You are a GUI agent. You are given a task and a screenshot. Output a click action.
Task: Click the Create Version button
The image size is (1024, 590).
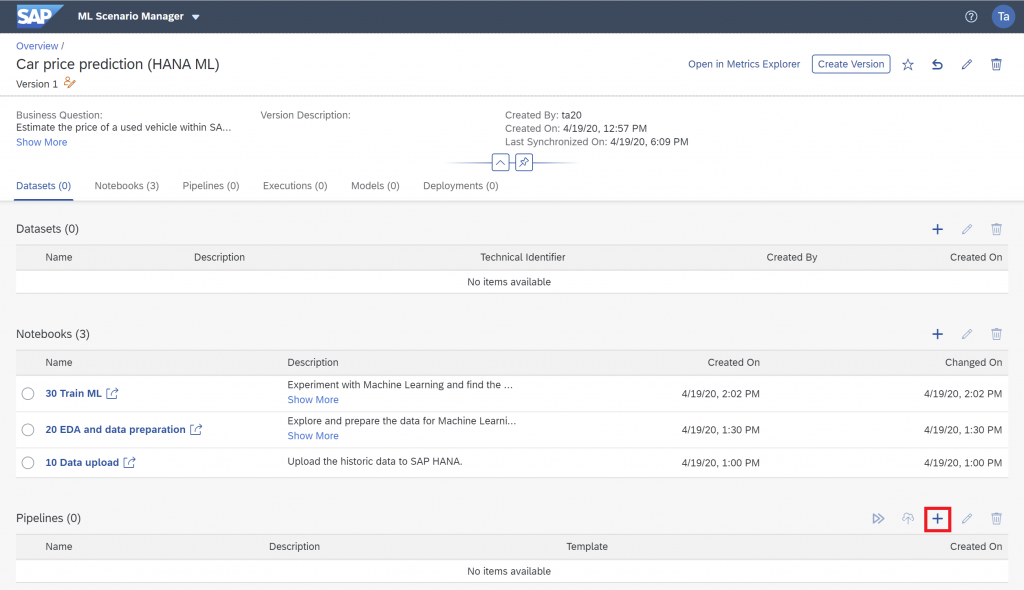click(851, 64)
